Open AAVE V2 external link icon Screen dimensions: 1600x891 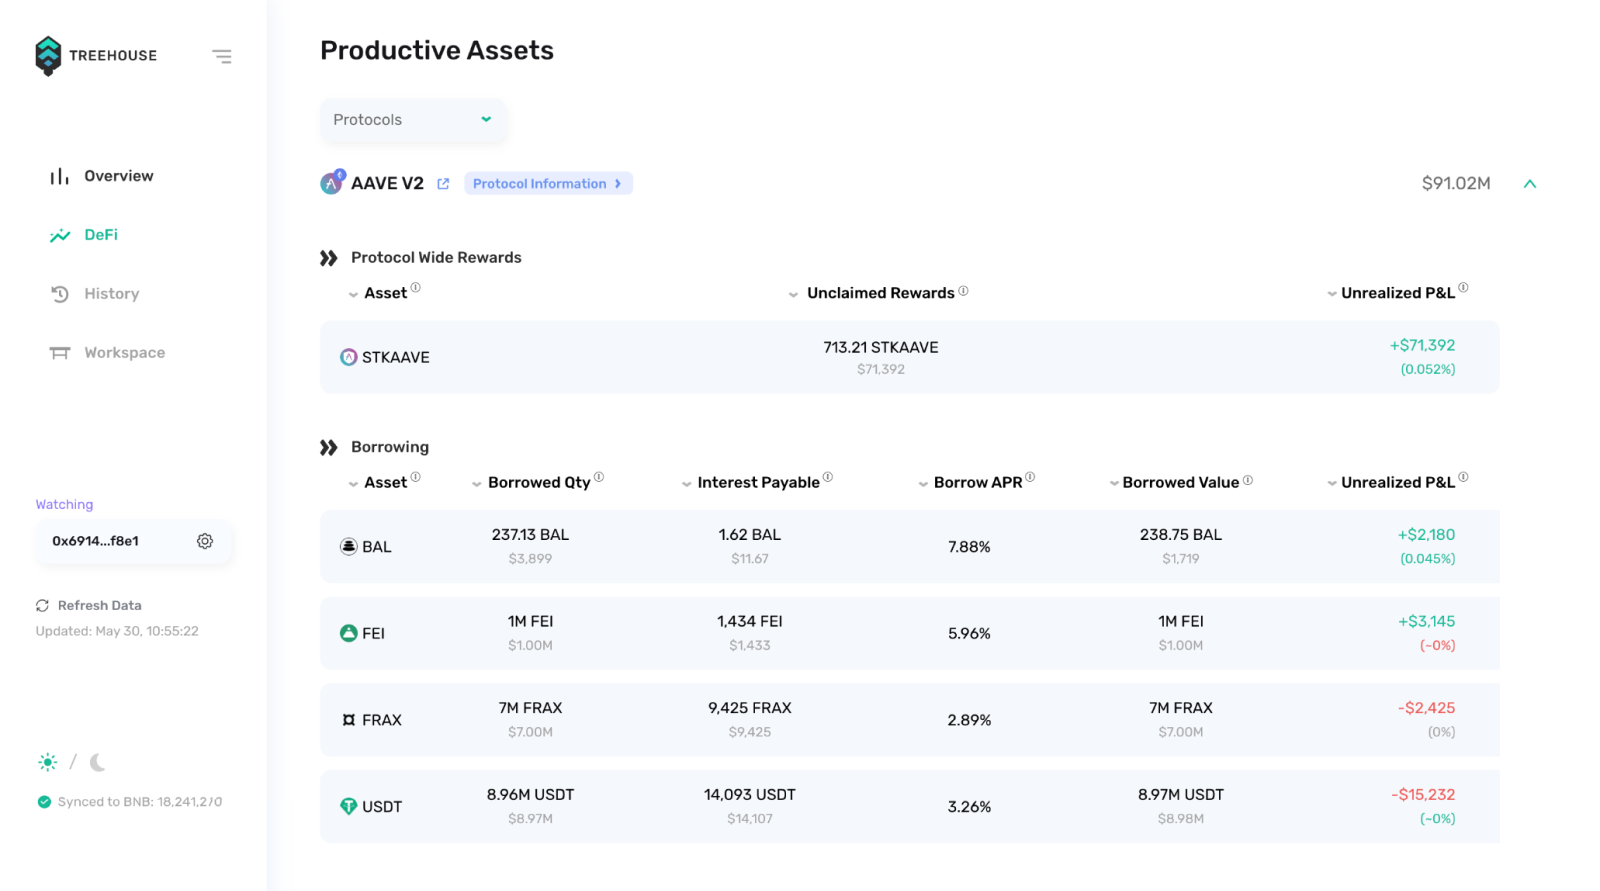tap(443, 184)
